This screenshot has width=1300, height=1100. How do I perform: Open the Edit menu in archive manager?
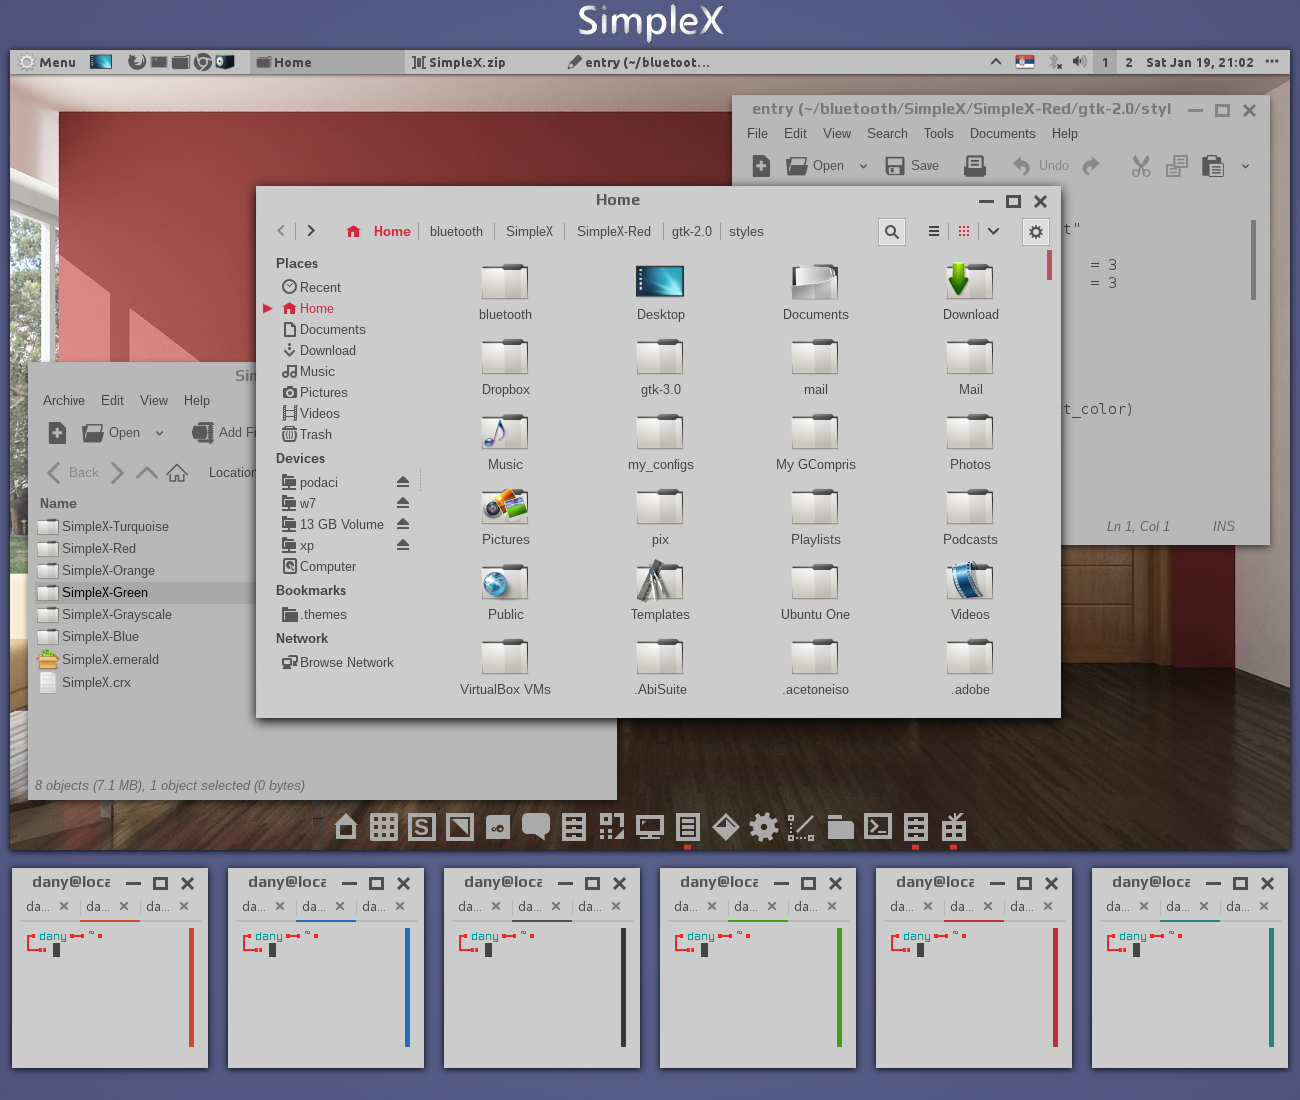(x=112, y=400)
